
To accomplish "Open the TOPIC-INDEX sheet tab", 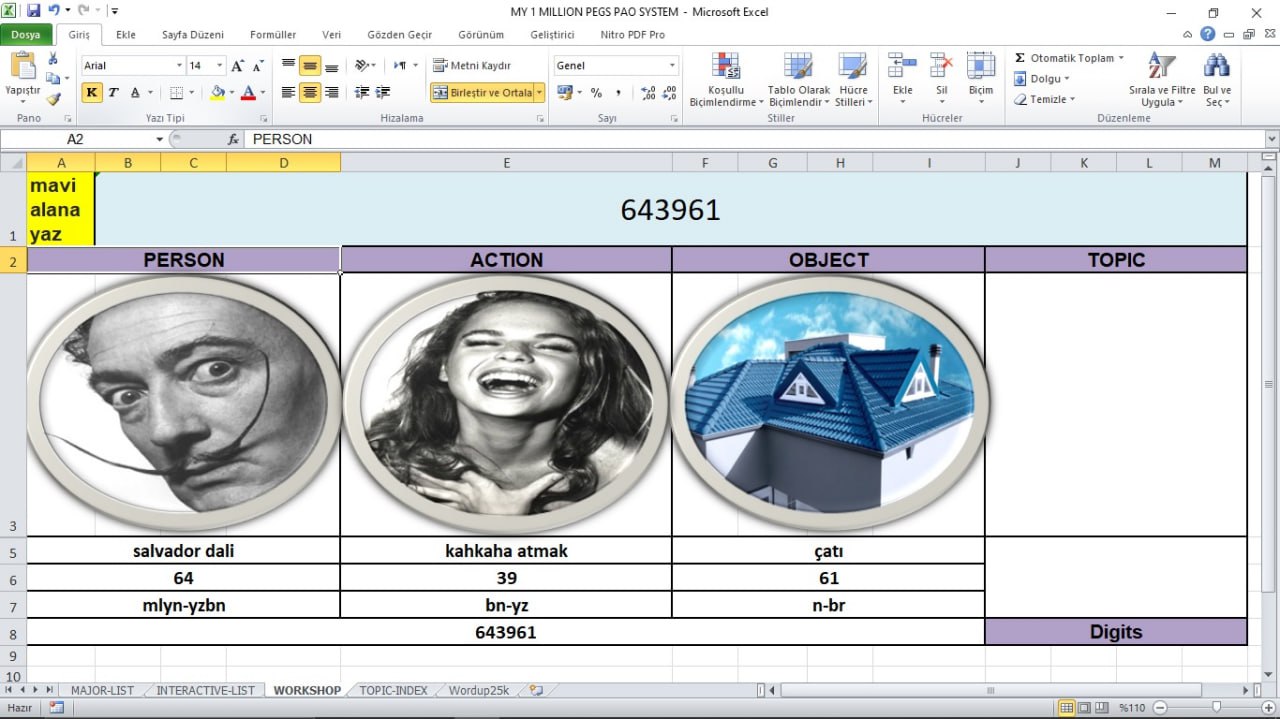I will click(x=393, y=689).
